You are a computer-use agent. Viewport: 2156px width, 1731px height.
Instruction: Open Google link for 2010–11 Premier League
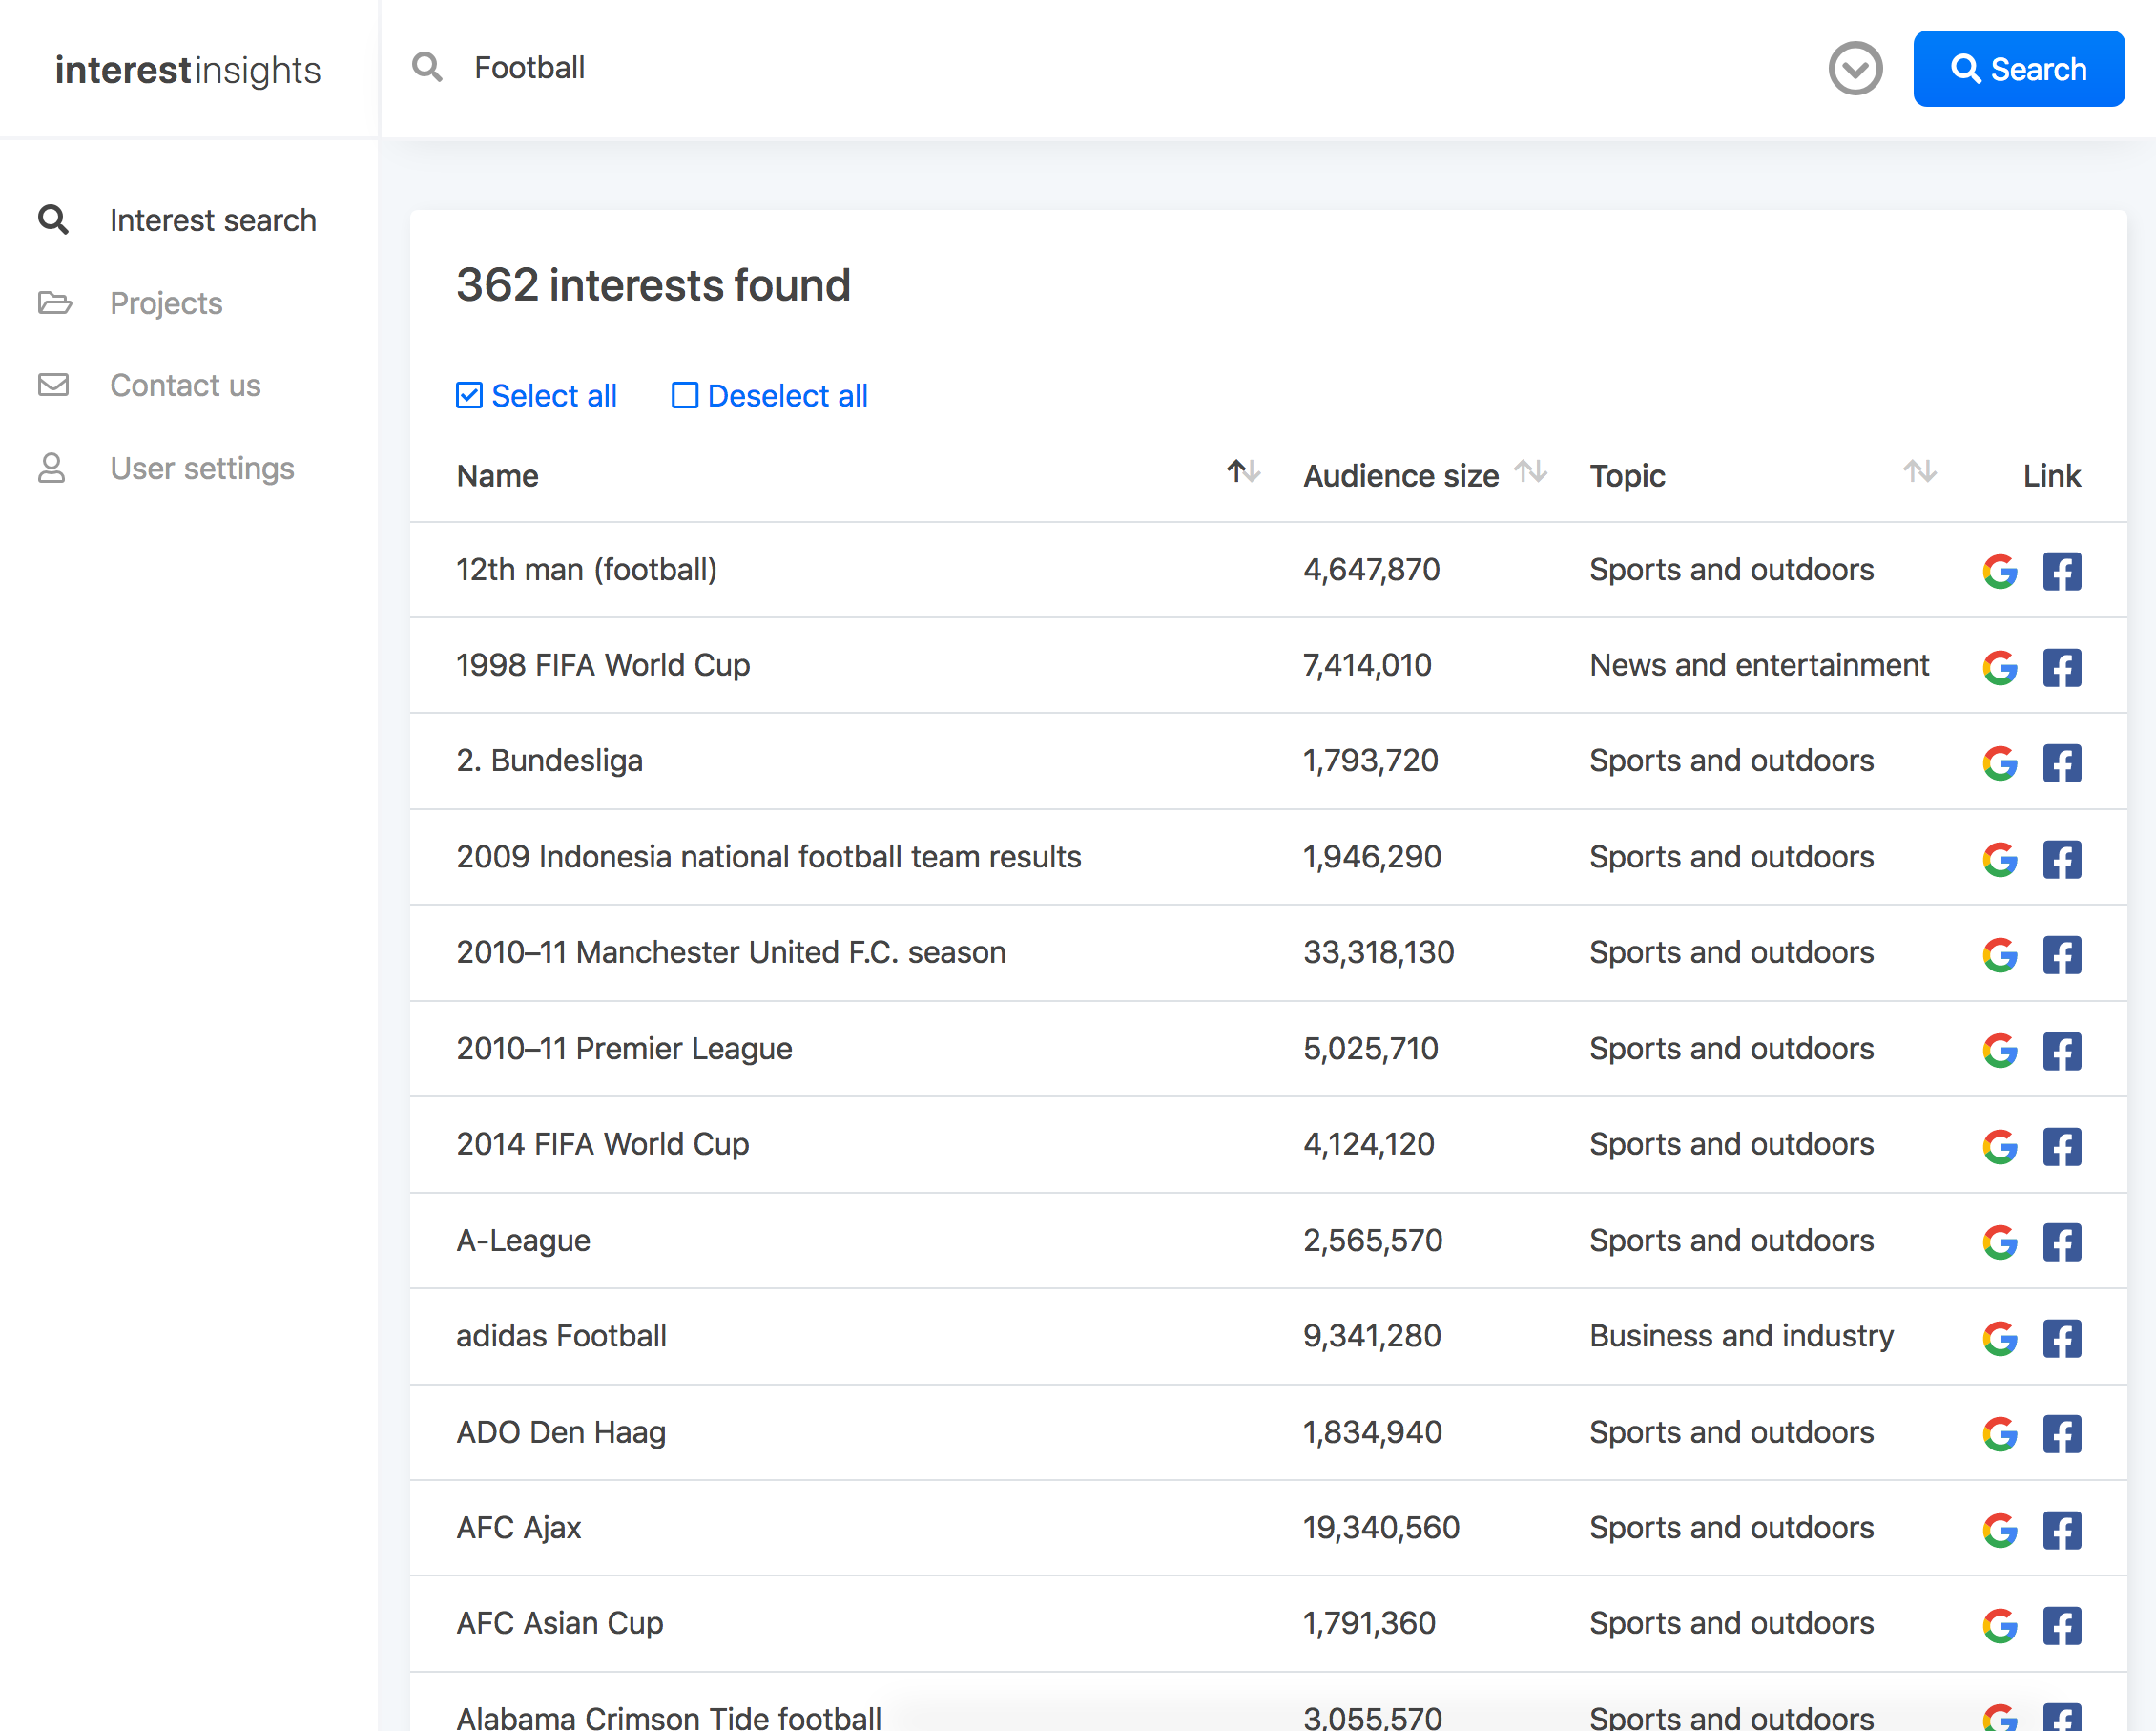pos(2000,1051)
